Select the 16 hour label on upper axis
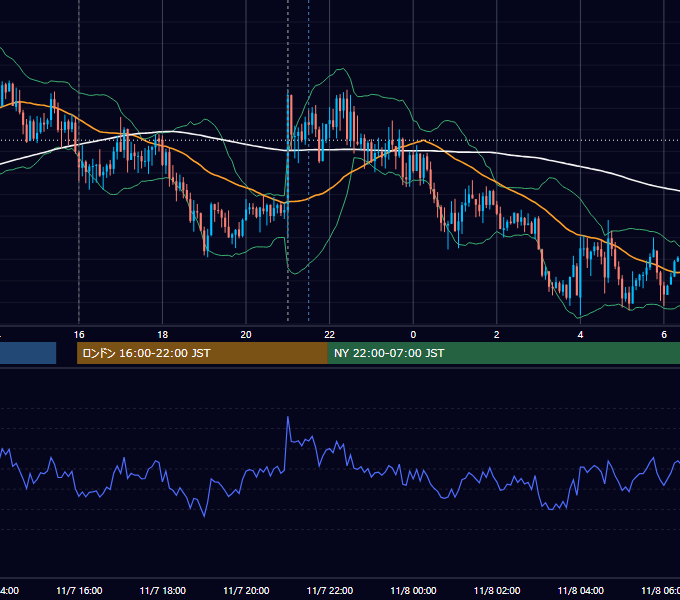 79,335
